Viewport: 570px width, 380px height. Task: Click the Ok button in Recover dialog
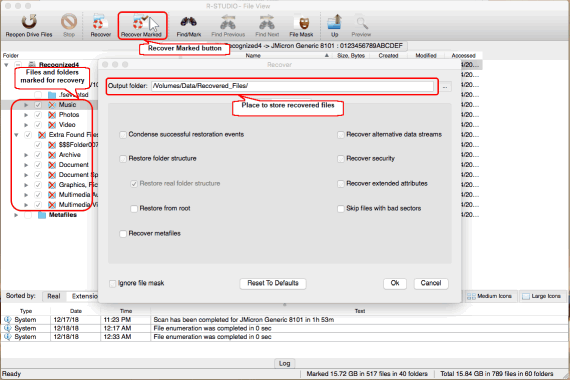click(x=395, y=283)
